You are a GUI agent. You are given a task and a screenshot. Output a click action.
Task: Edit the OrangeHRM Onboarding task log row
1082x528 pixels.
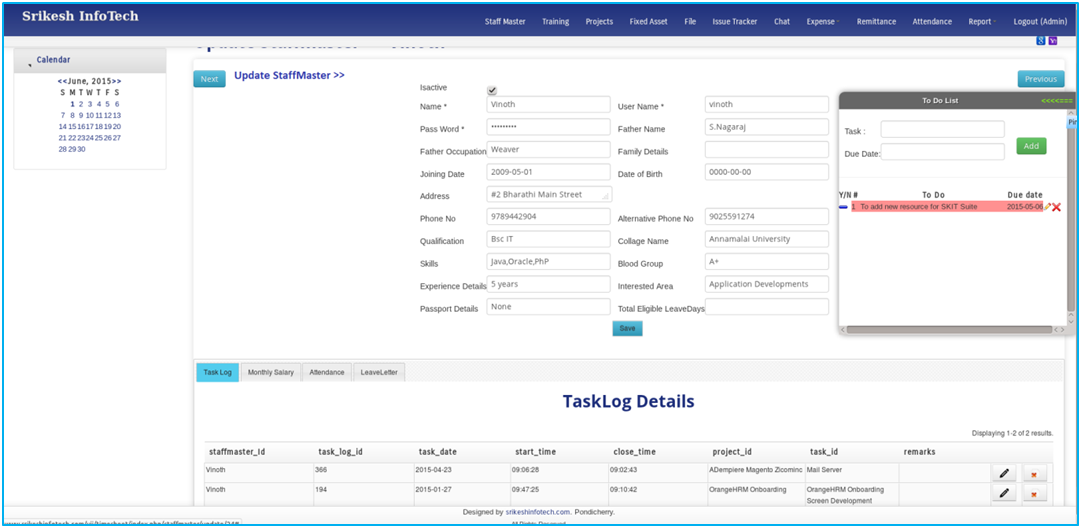(x=1003, y=493)
